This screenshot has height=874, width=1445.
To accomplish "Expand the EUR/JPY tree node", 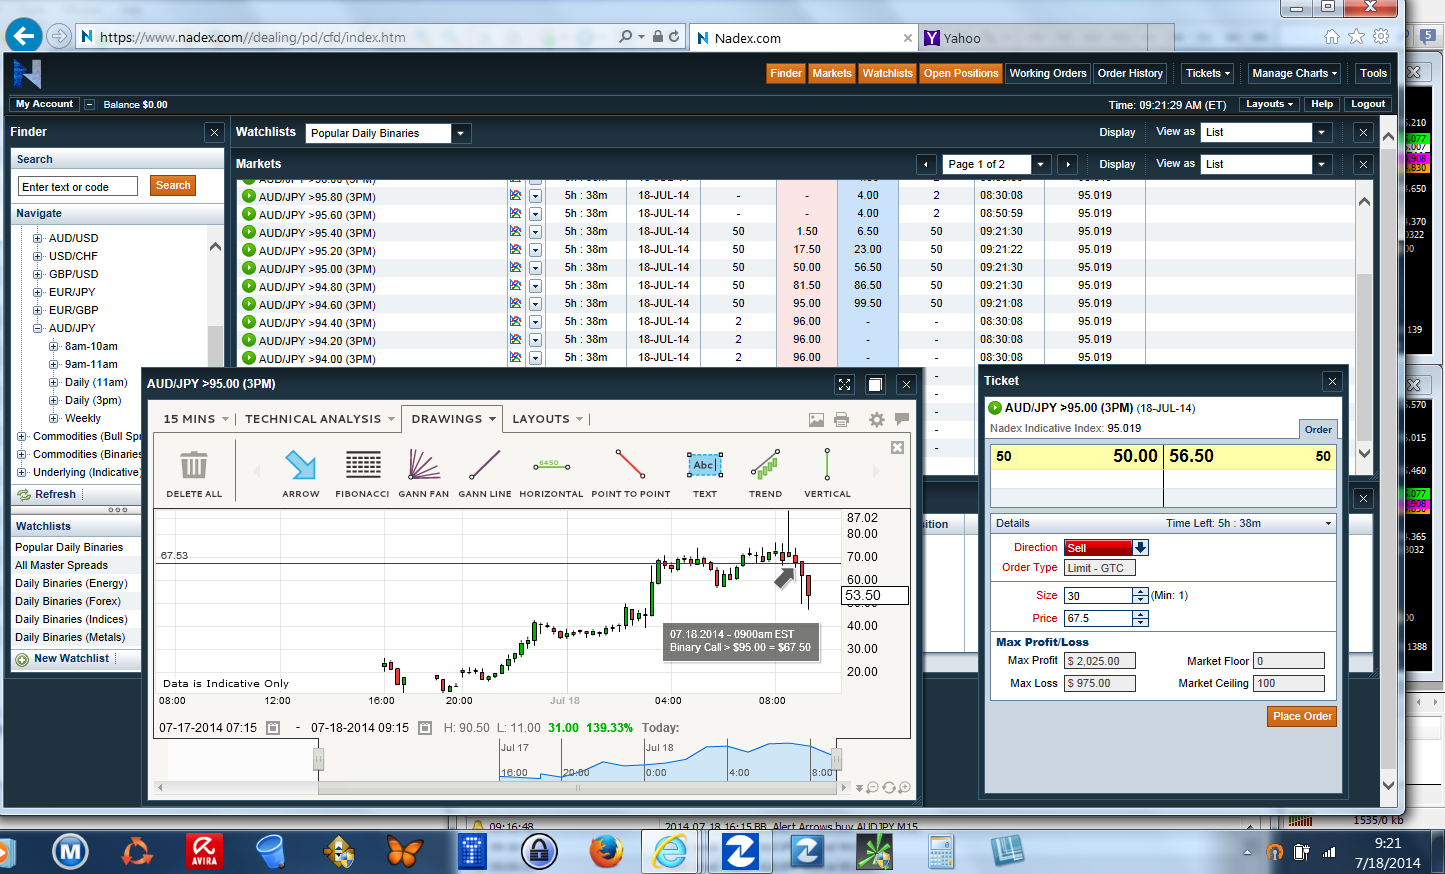I will coord(38,292).
